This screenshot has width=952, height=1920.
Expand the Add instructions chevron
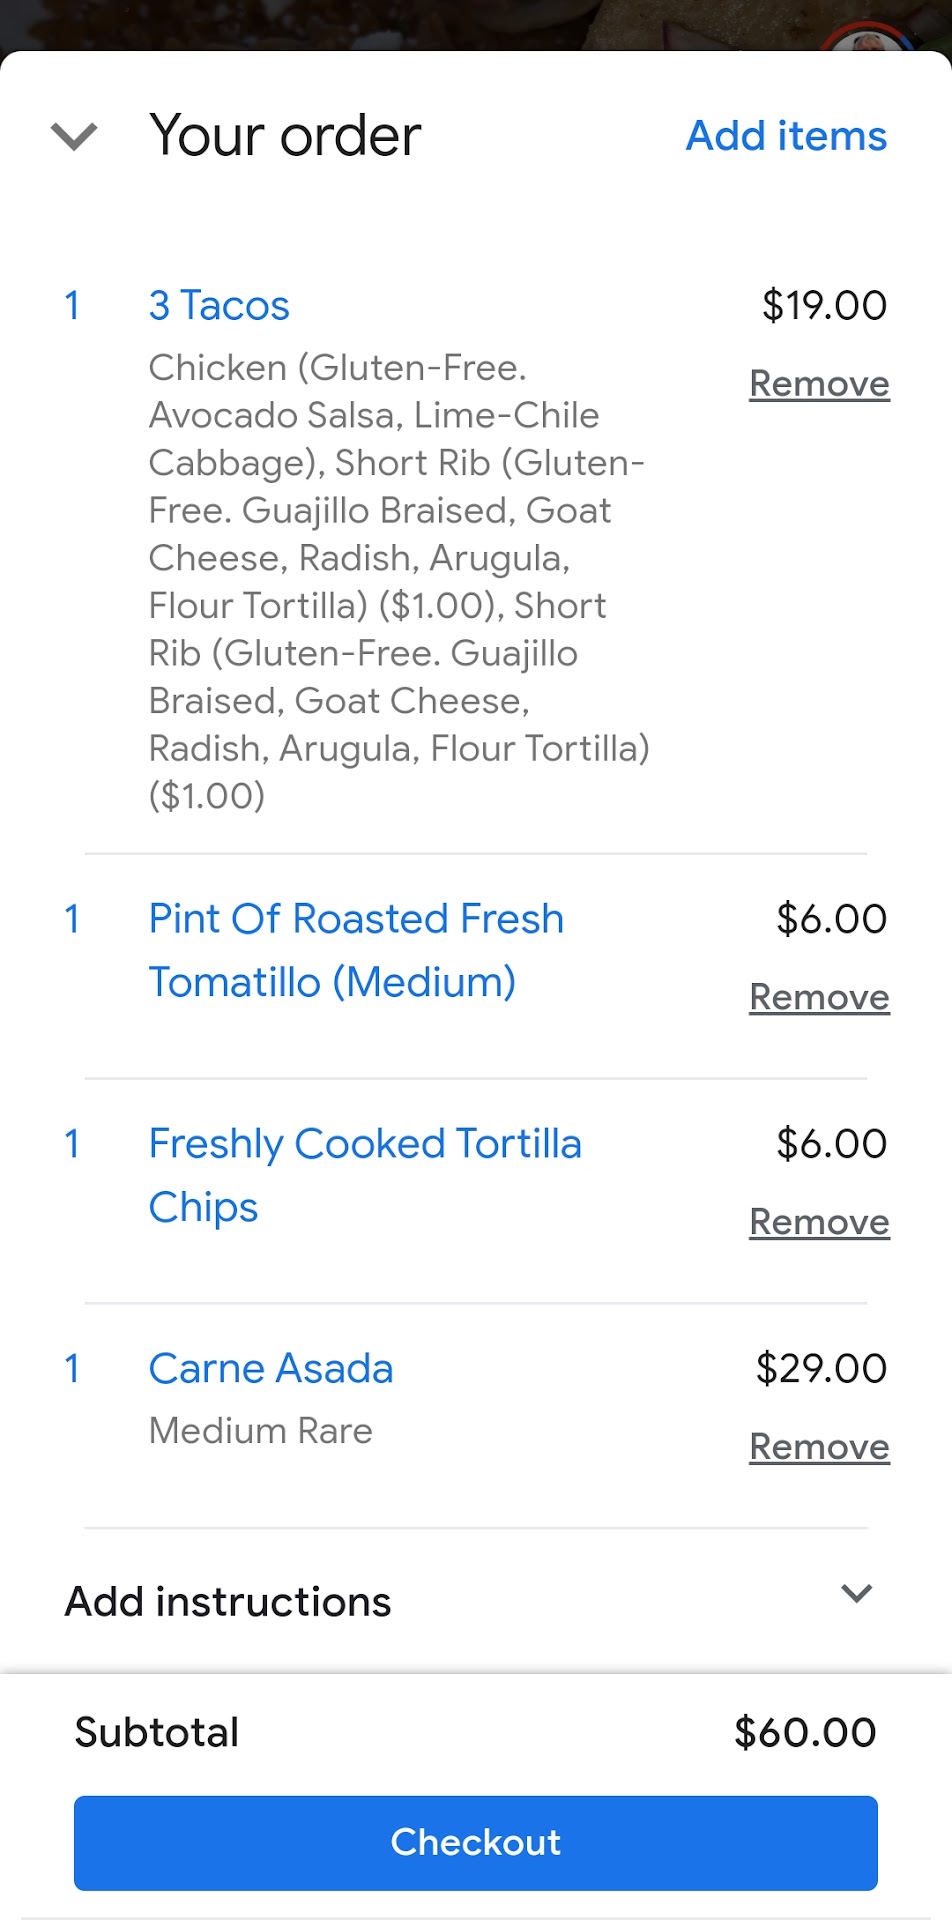[857, 1593]
